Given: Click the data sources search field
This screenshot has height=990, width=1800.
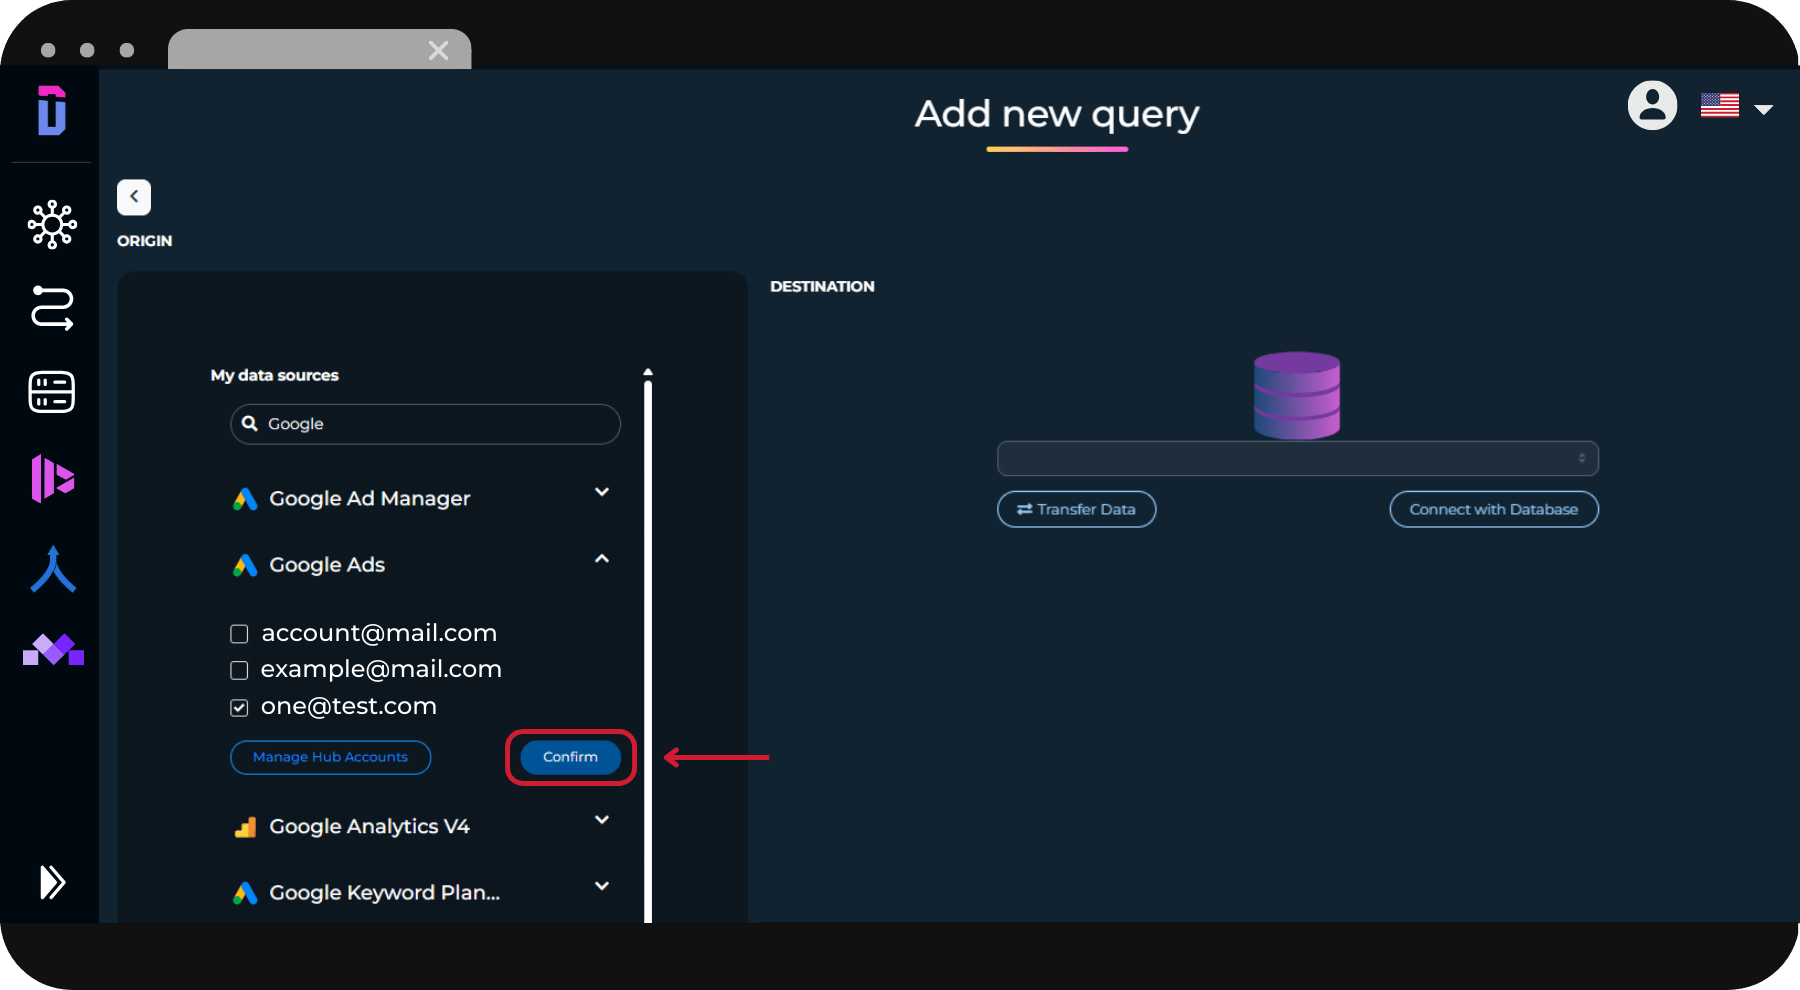Looking at the screenshot, I should 425,424.
